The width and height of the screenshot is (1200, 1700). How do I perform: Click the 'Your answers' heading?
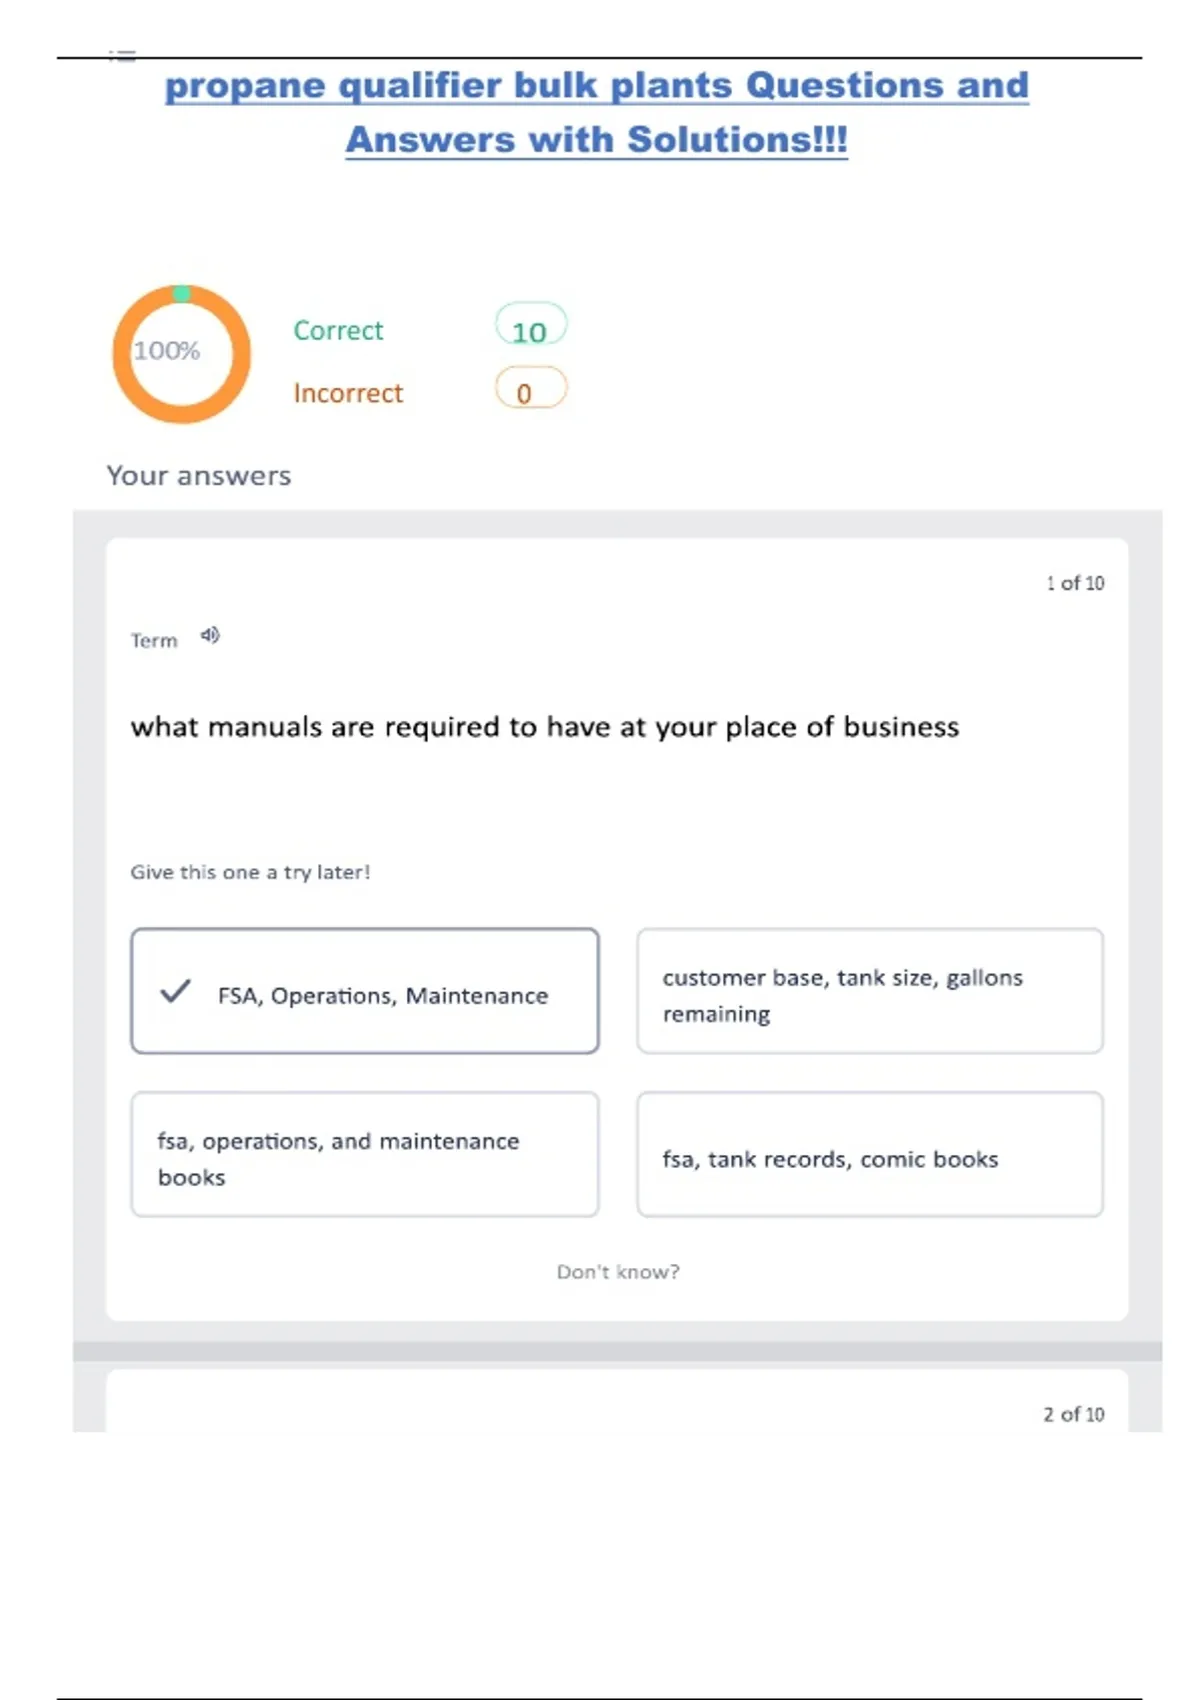(199, 476)
